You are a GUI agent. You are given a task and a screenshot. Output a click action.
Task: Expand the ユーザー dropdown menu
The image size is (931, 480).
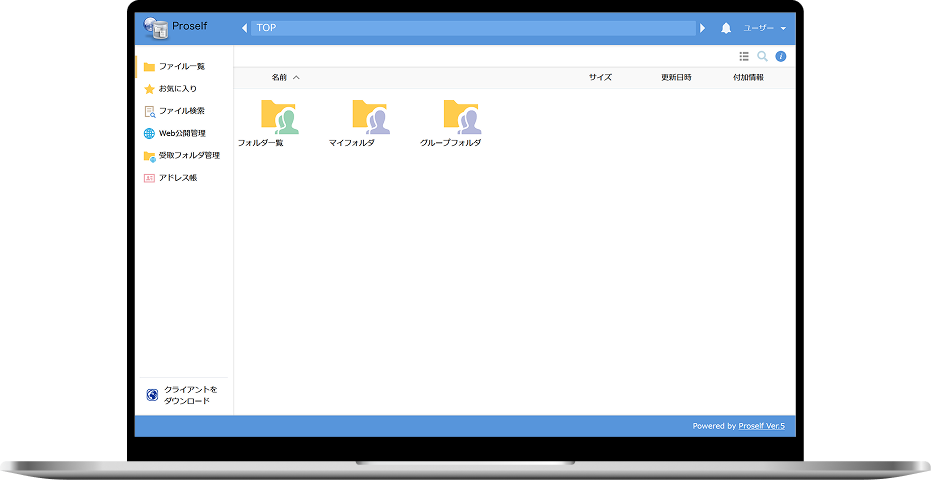pos(764,28)
